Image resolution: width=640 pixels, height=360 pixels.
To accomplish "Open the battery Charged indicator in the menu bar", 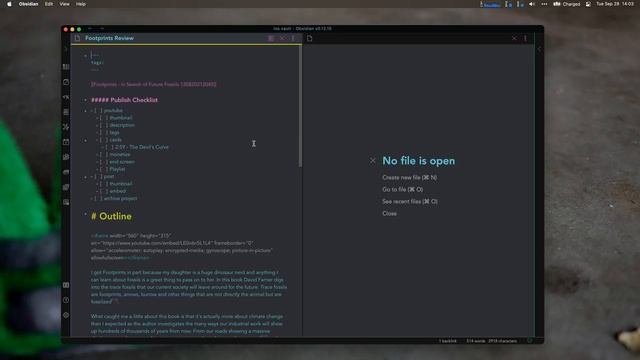I will pos(567,4).
